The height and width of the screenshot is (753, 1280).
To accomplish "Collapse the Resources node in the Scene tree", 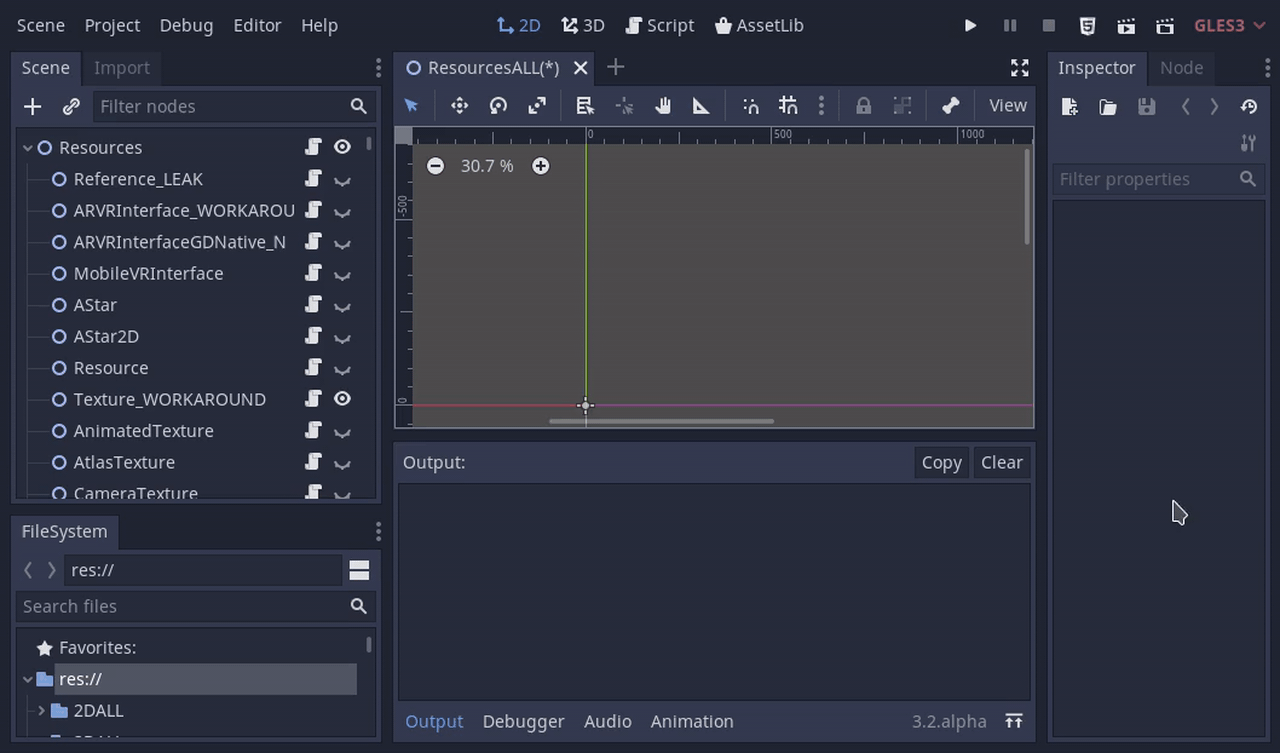I will coord(27,146).
